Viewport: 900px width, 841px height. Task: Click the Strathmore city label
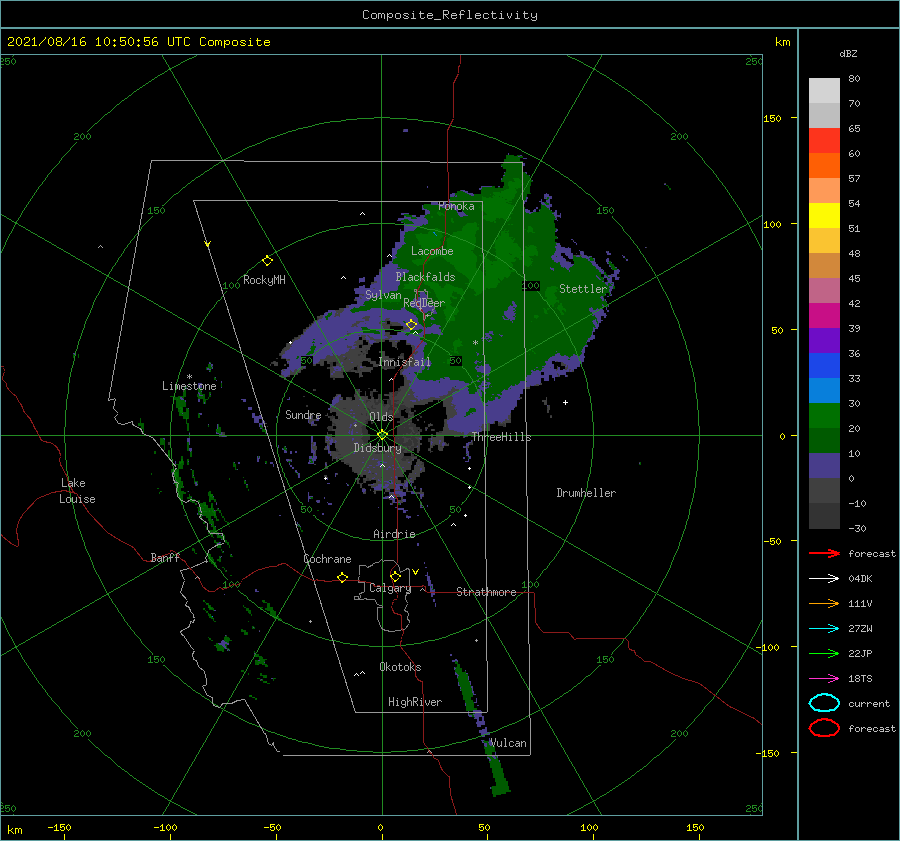486,592
